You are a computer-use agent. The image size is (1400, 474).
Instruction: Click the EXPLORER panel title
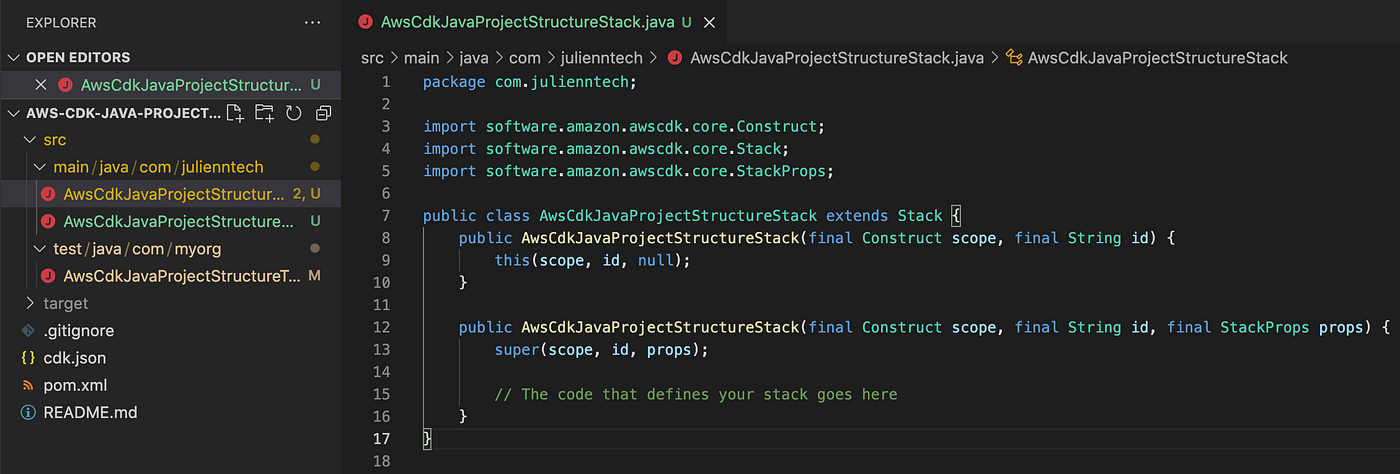coord(61,22)
